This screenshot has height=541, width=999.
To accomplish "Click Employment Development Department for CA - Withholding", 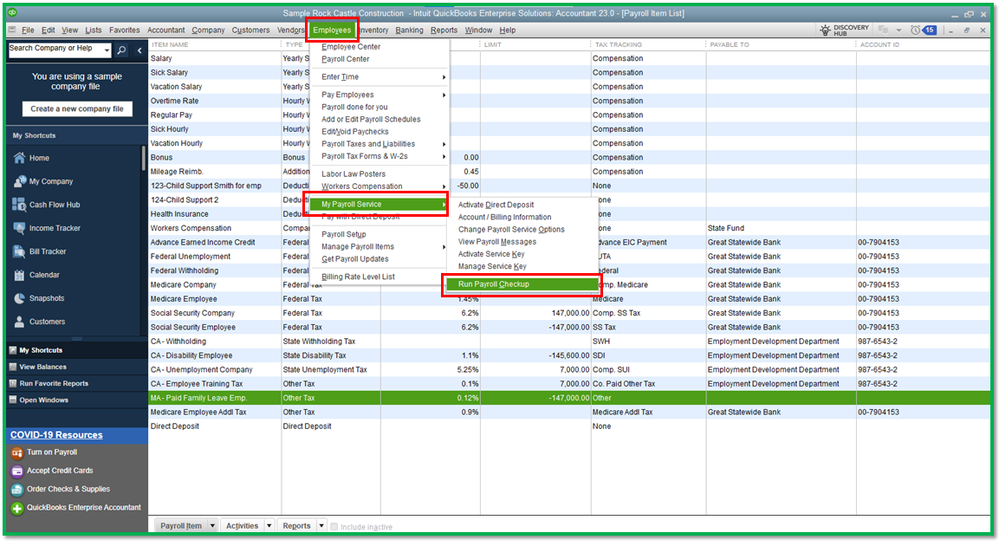I will pyautogui.click(x=773, y=342).
